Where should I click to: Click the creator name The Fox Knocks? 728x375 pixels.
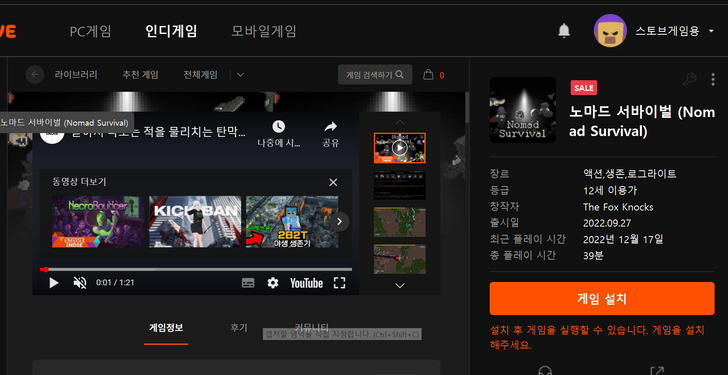618,207
